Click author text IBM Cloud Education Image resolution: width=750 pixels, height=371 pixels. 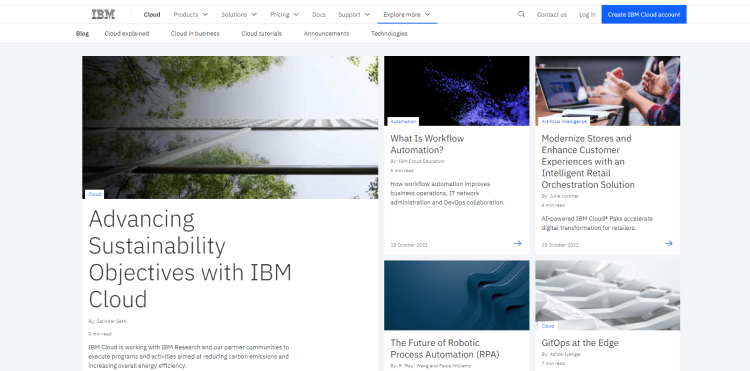click(418, 161)
